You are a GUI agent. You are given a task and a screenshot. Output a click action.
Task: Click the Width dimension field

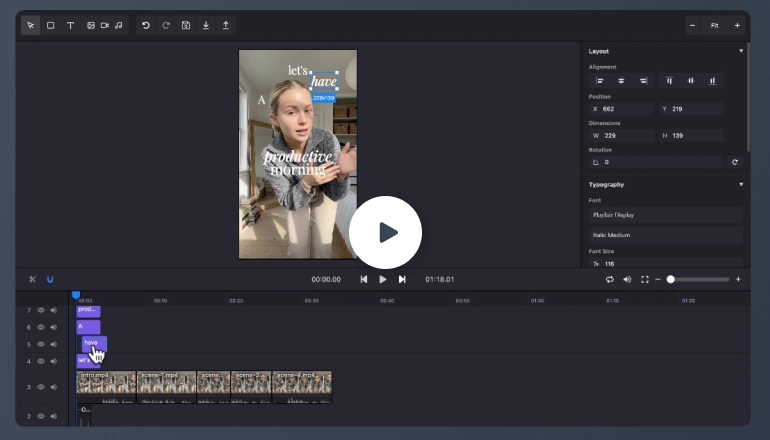point(621,136)
